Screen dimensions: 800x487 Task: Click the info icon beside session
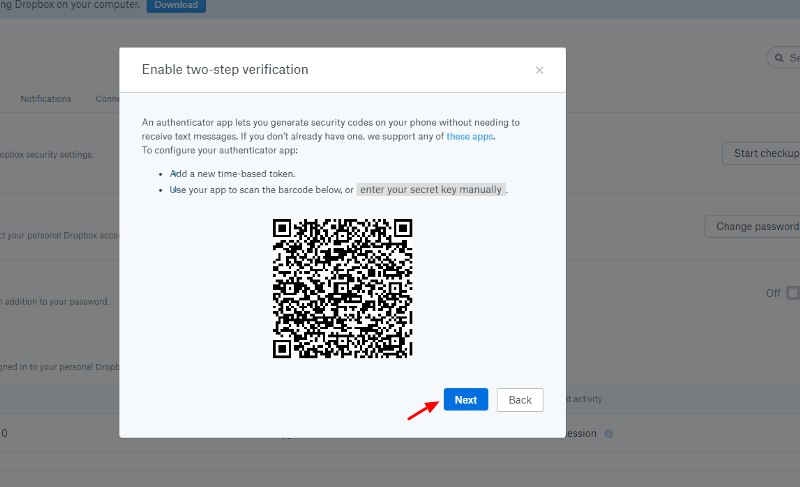(x=608, y=433)
